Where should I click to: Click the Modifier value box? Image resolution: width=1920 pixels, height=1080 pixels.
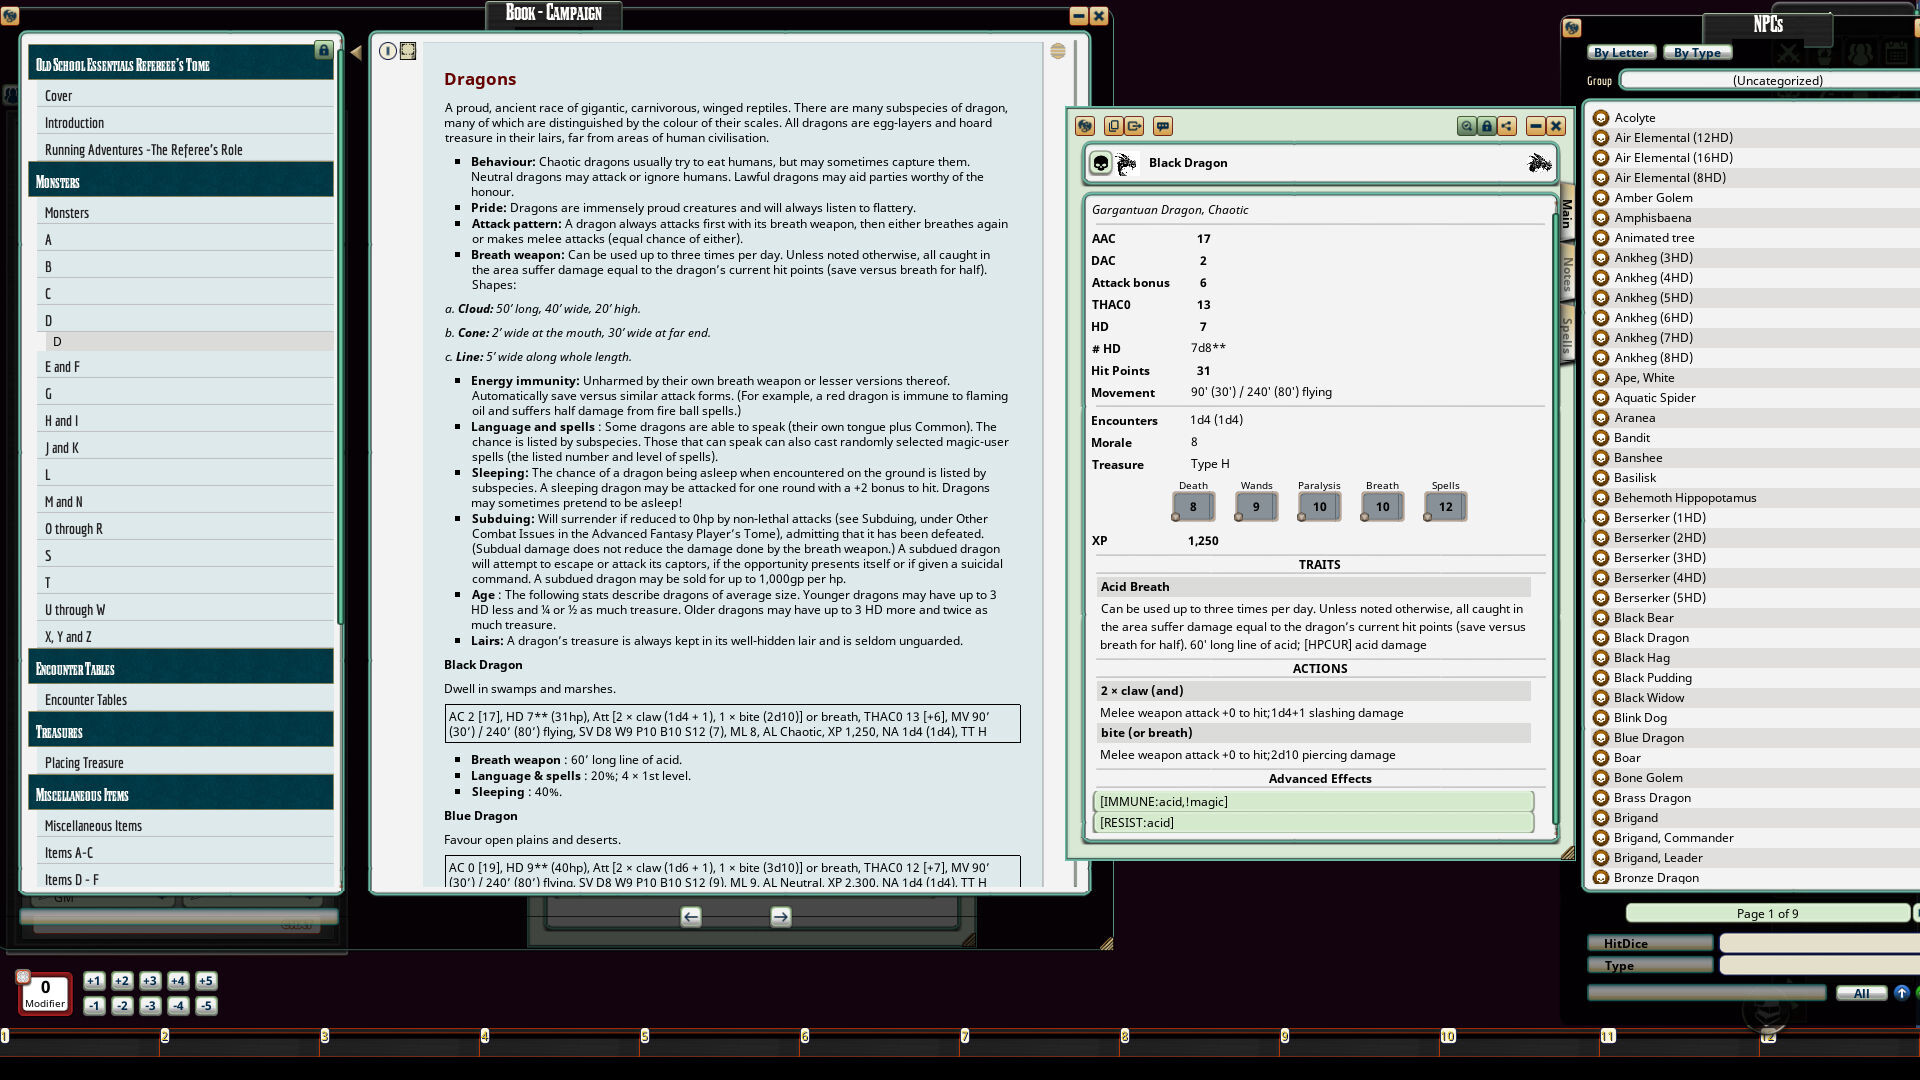pos(45,993)
